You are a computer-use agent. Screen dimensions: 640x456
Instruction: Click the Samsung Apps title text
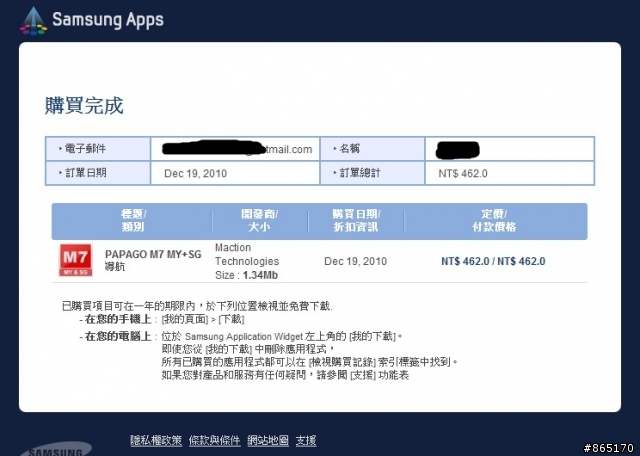pos(108,20)
